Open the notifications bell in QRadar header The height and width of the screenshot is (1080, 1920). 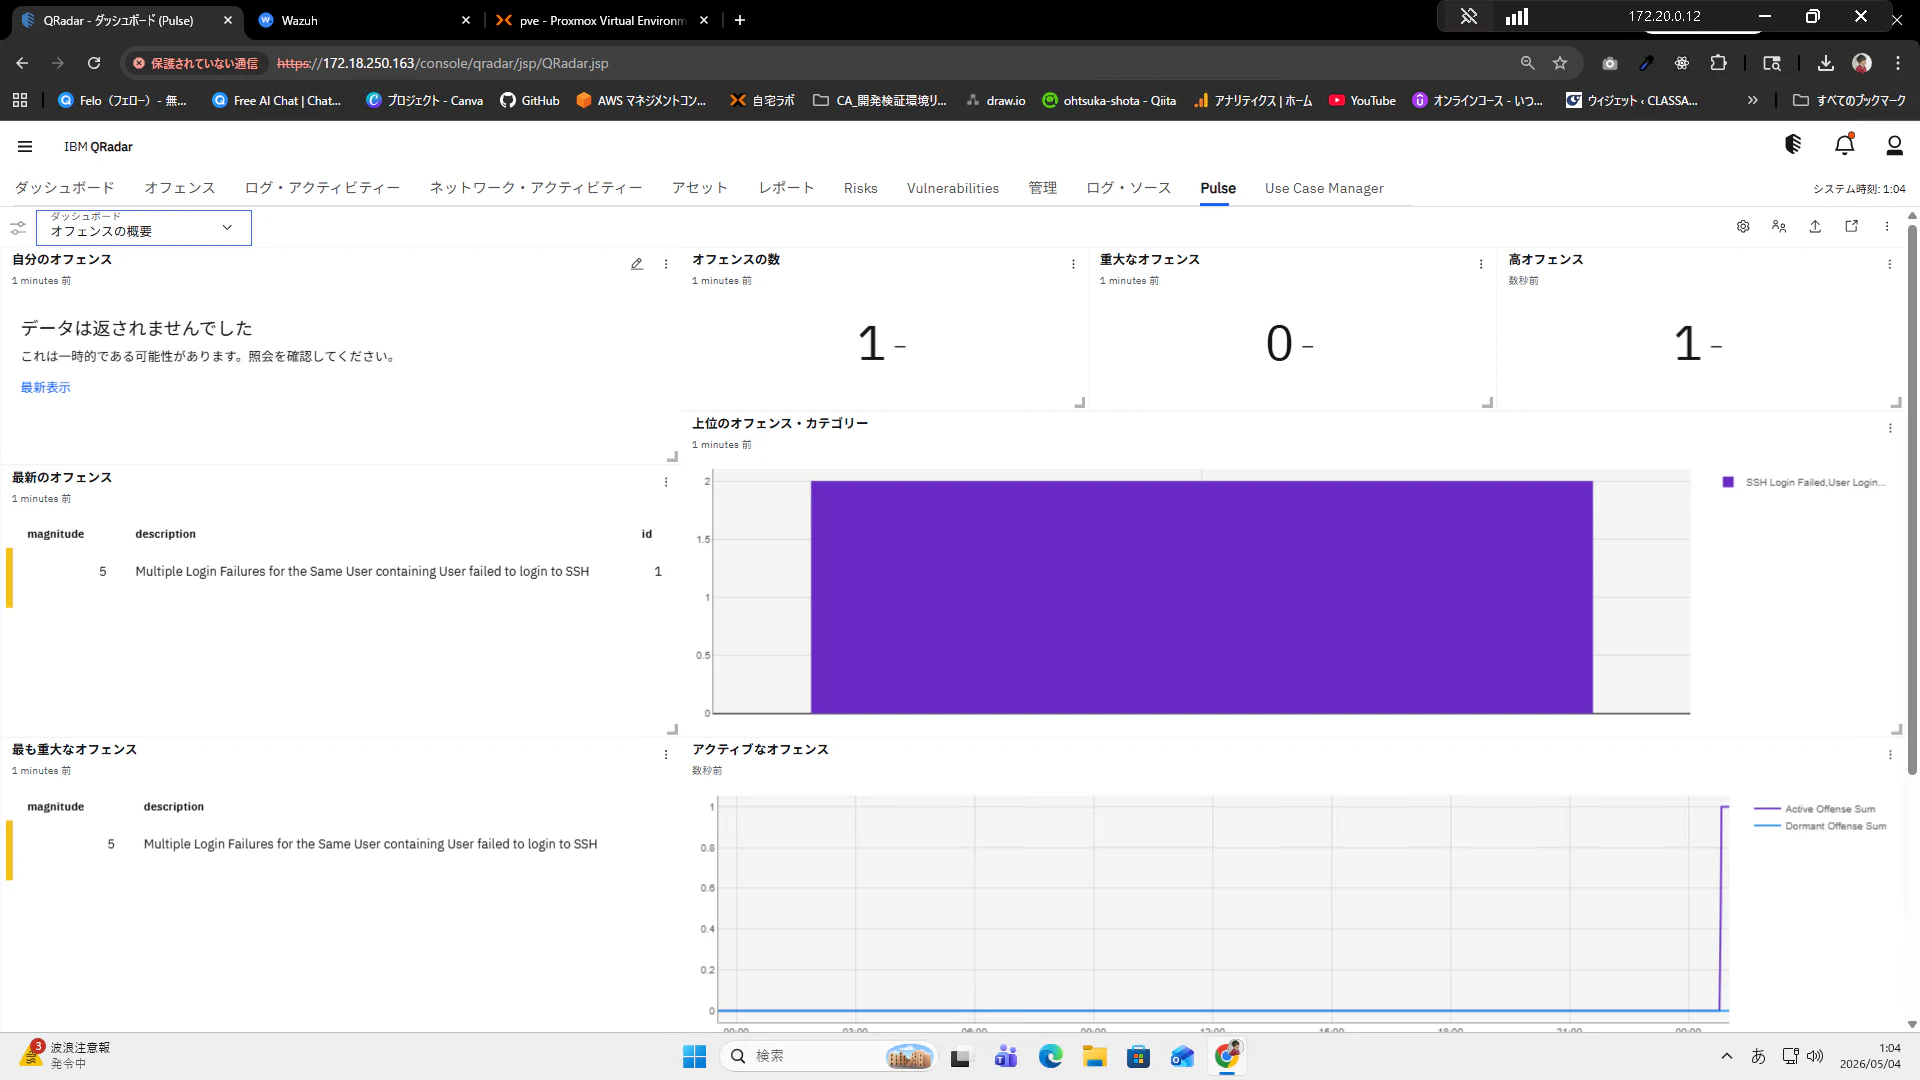1845,146
